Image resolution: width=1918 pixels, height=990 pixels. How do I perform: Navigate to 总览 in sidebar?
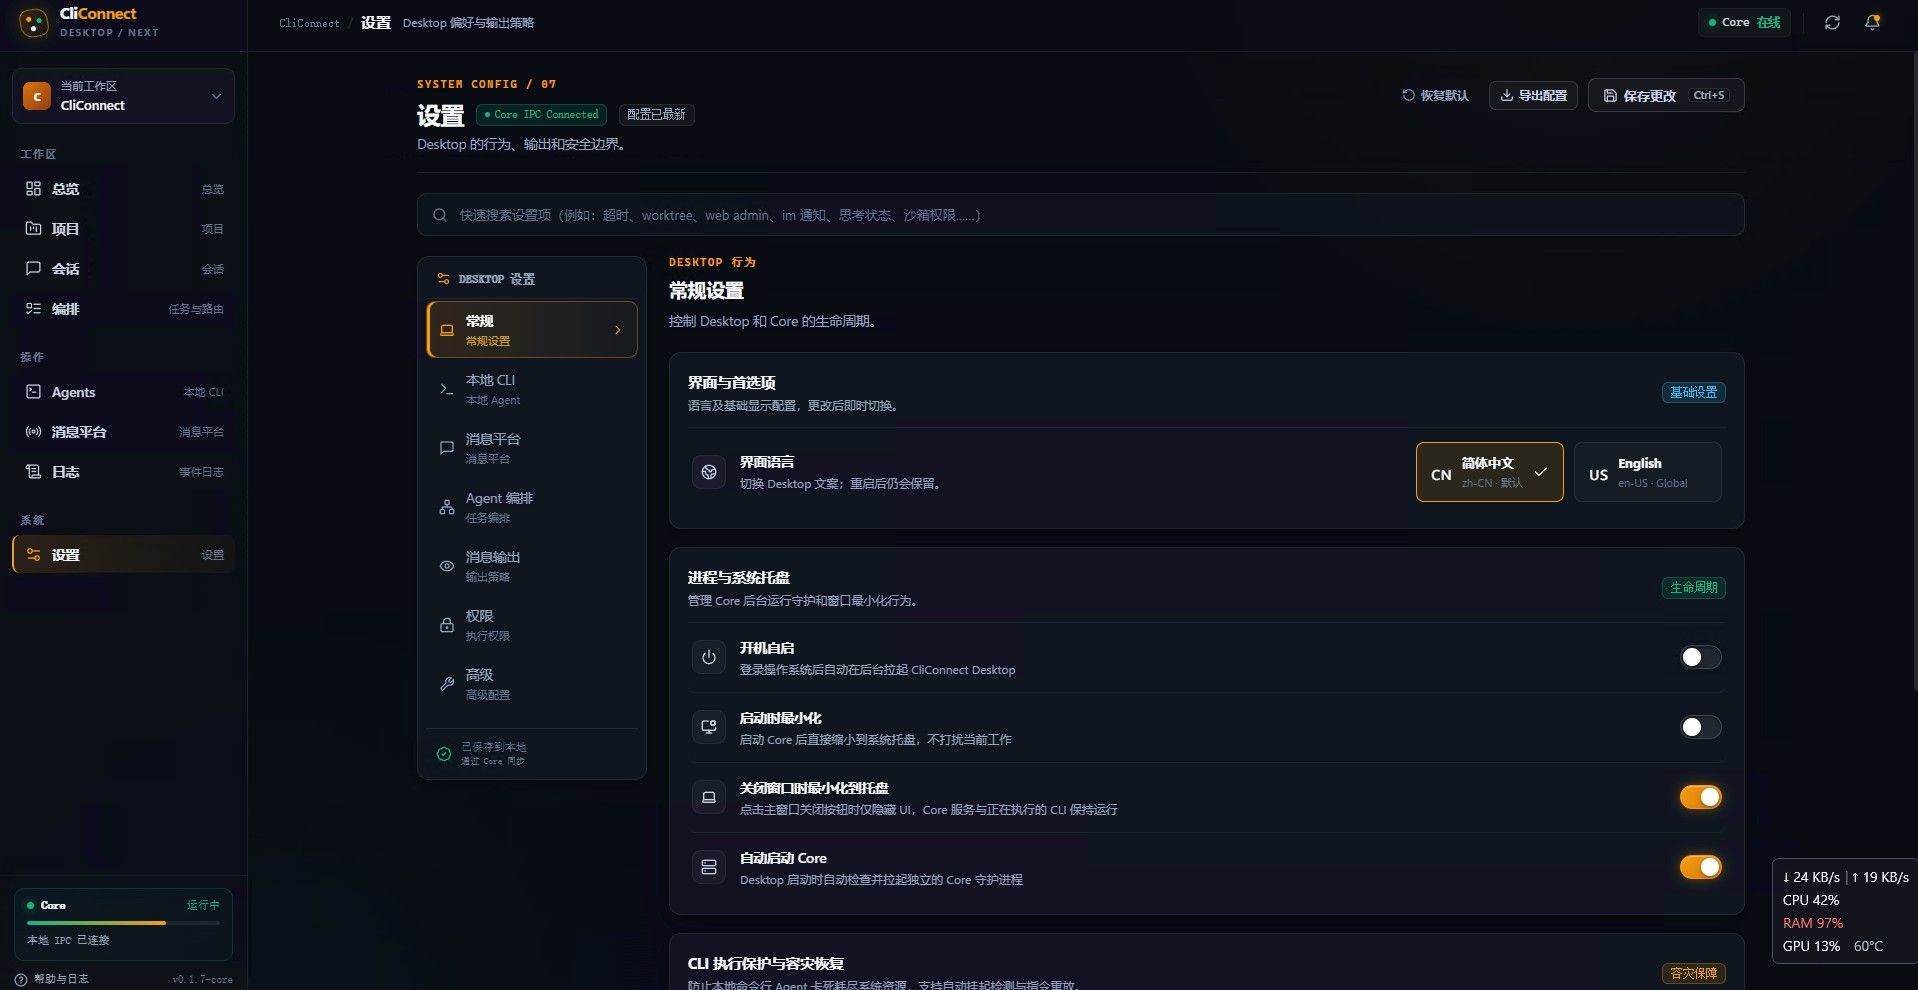click(x=124, y=189)
